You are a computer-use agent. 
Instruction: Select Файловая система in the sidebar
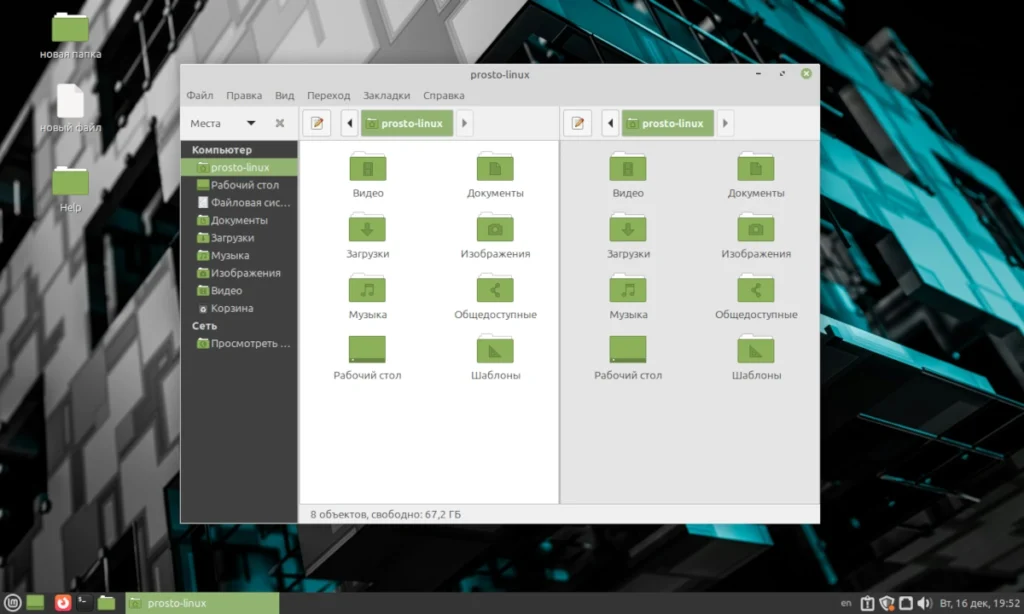click(x=239, y=202)
